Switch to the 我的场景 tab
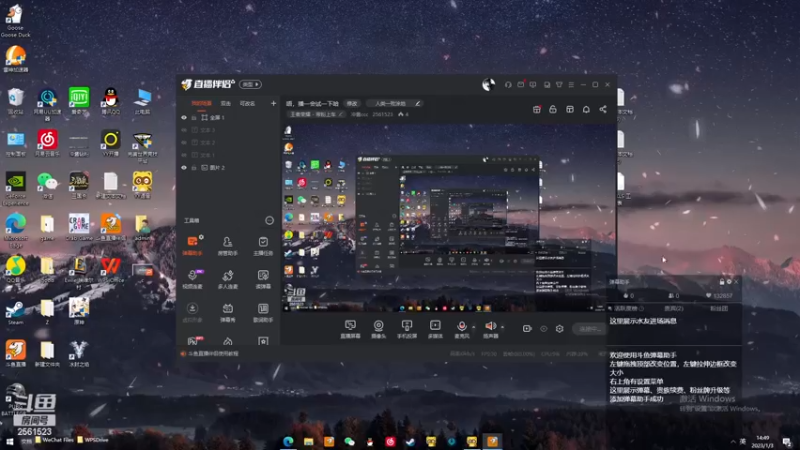 coord(201,104)
